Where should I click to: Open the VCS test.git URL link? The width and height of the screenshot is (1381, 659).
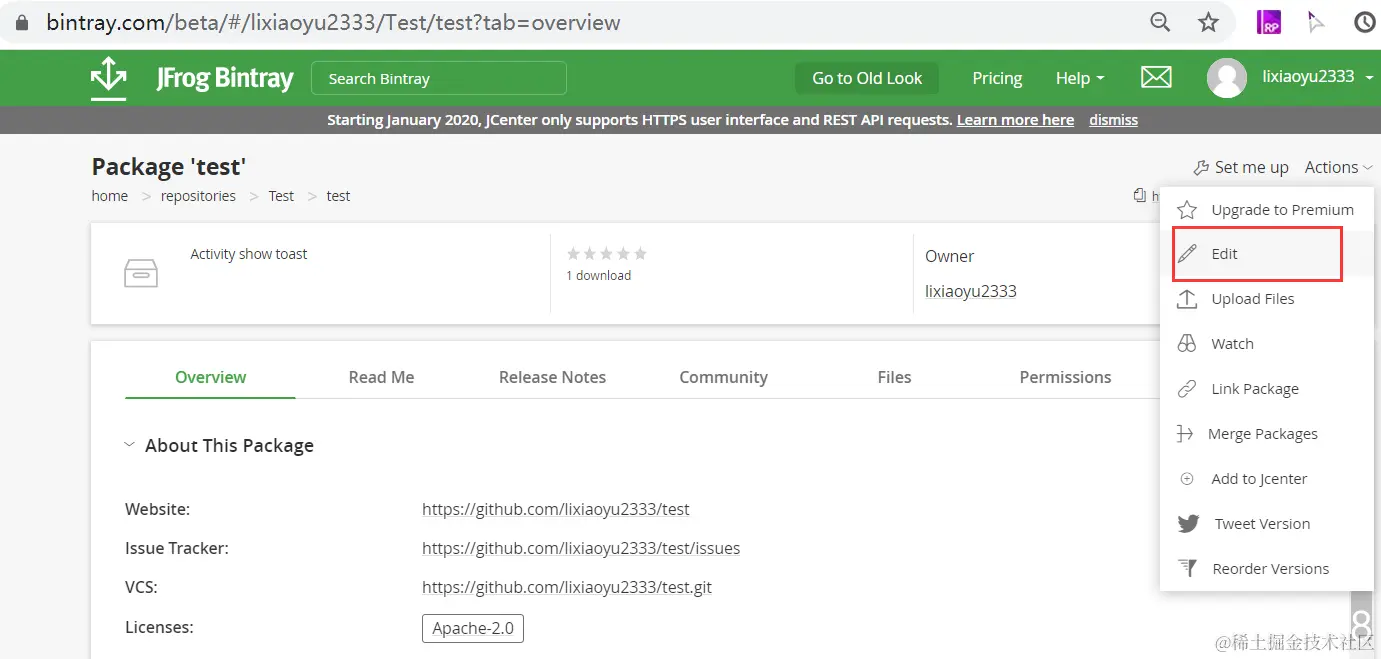tap(567, 587)
